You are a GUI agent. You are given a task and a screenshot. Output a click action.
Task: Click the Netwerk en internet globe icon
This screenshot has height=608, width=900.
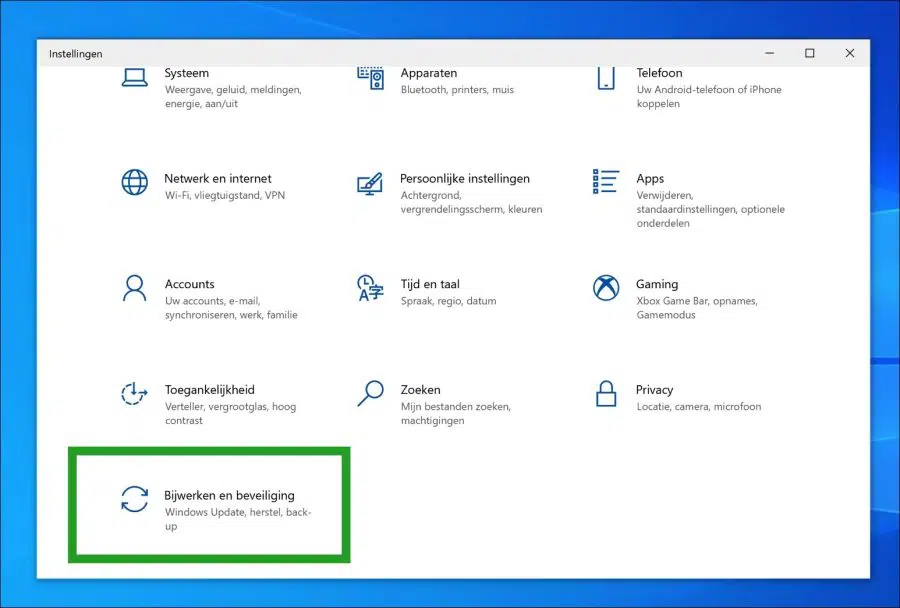134,183
